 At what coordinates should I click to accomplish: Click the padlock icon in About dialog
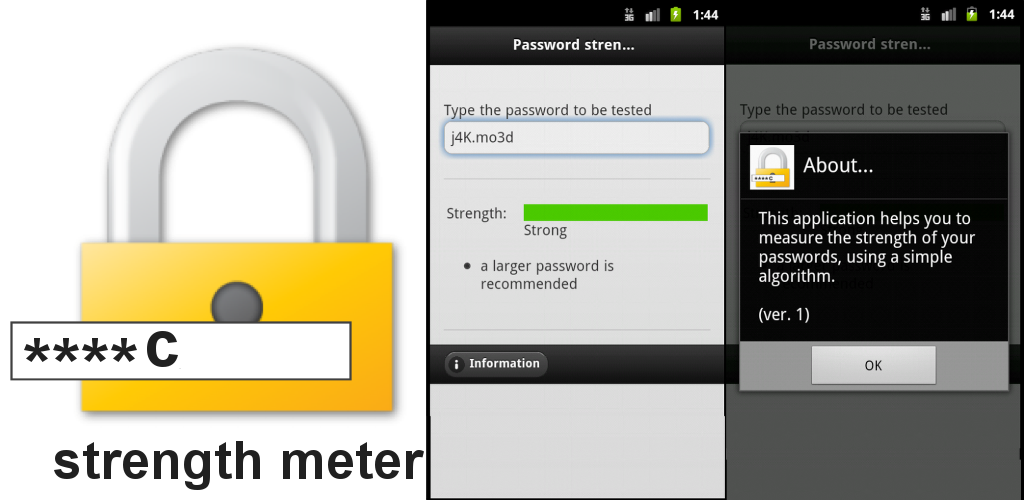(x=772, y=167)
